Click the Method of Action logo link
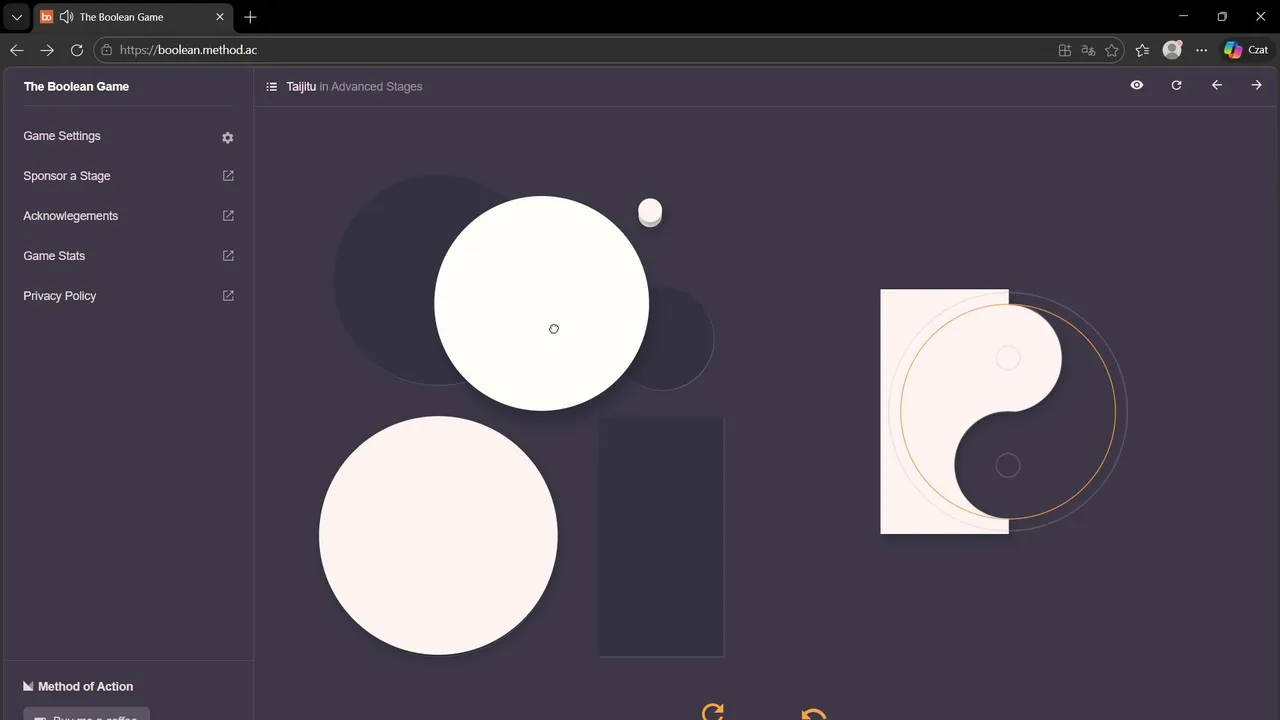This screenshot has width=1280, height=720. 78,686
